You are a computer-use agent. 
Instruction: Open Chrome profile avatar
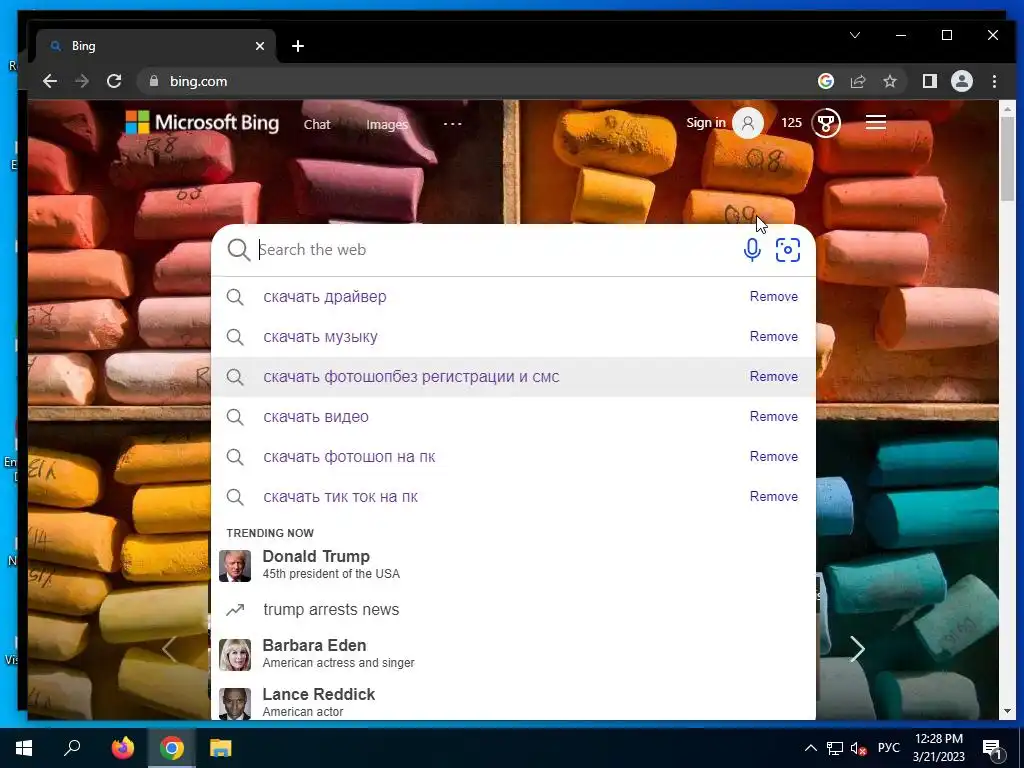coord(961,81)
